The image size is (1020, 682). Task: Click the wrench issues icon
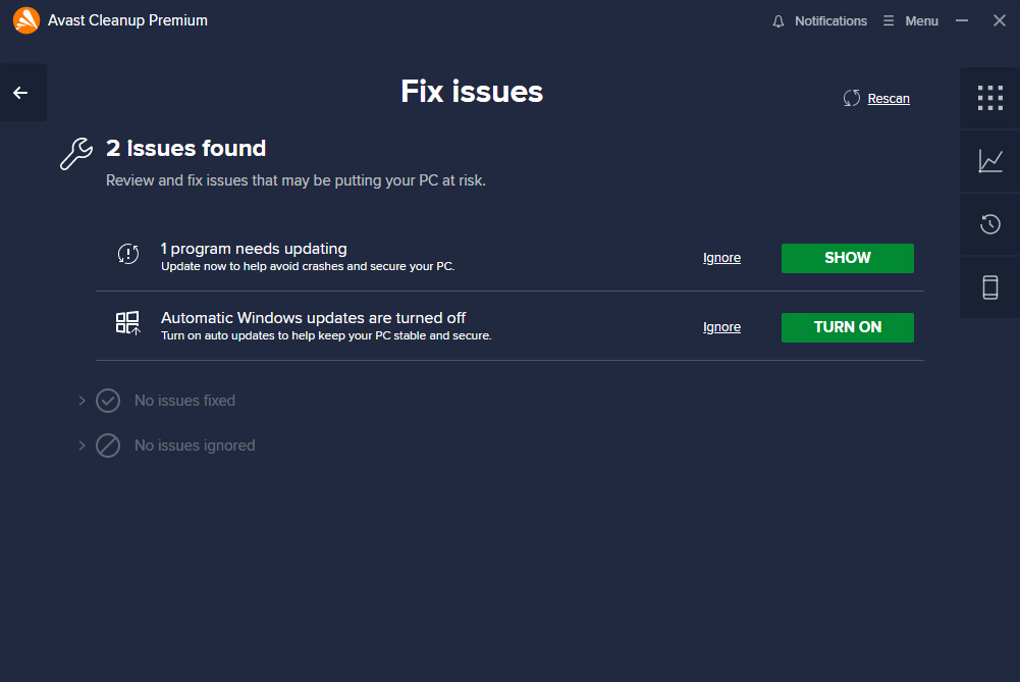click(x=76, y=154)
